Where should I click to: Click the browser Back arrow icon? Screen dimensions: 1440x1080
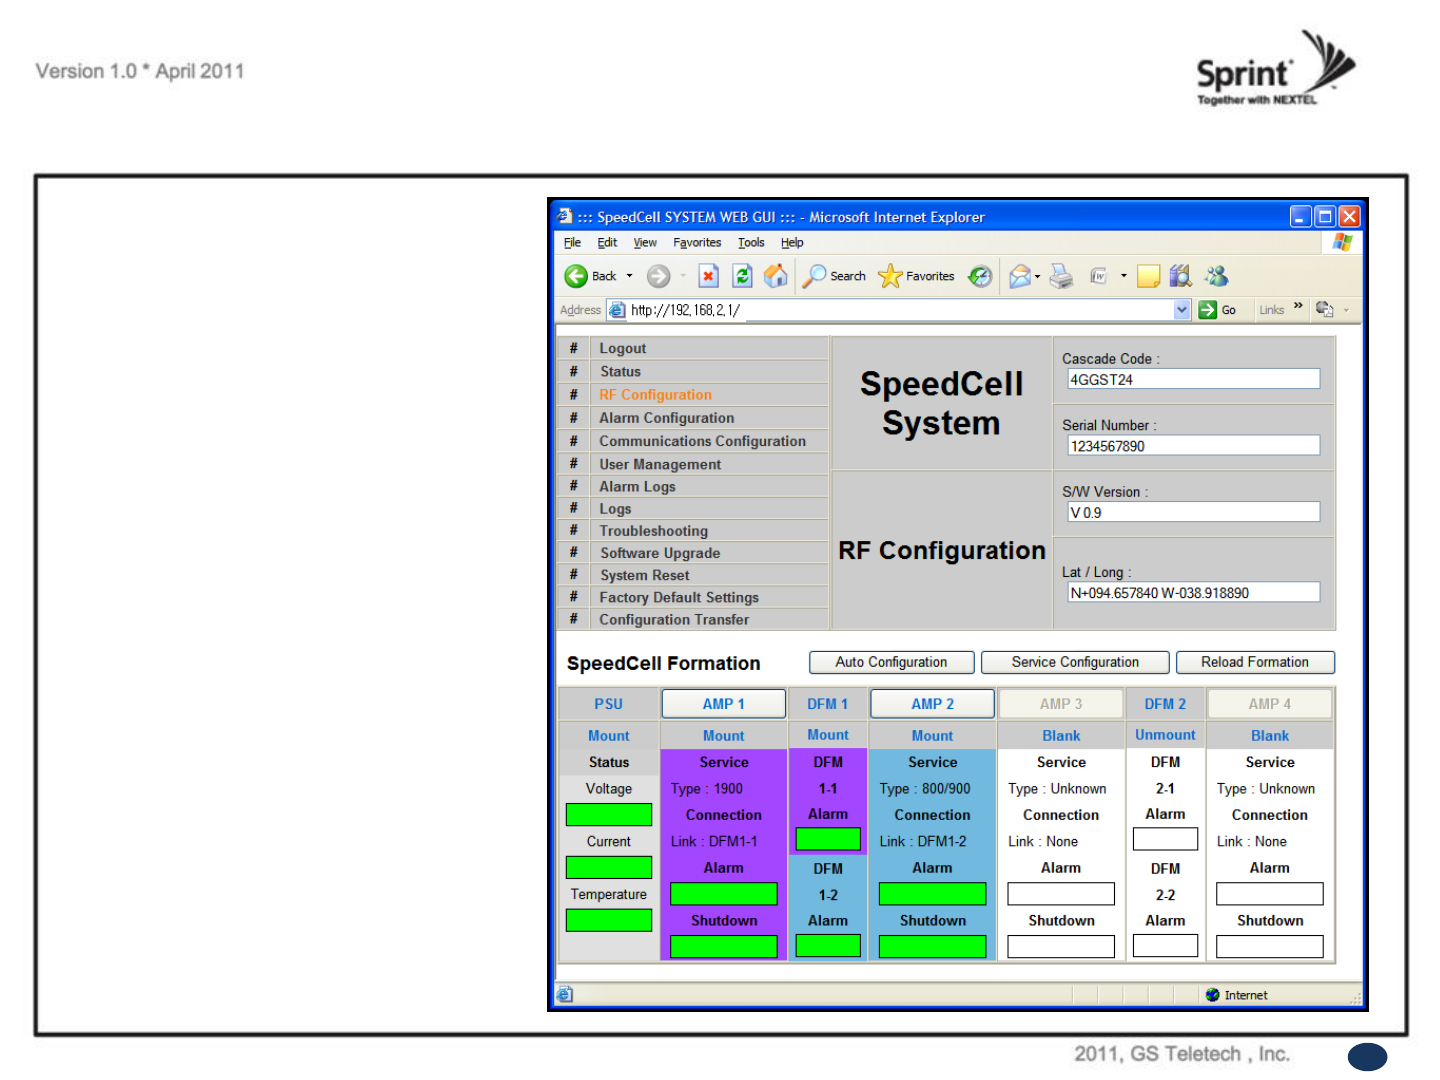[576, 276]
